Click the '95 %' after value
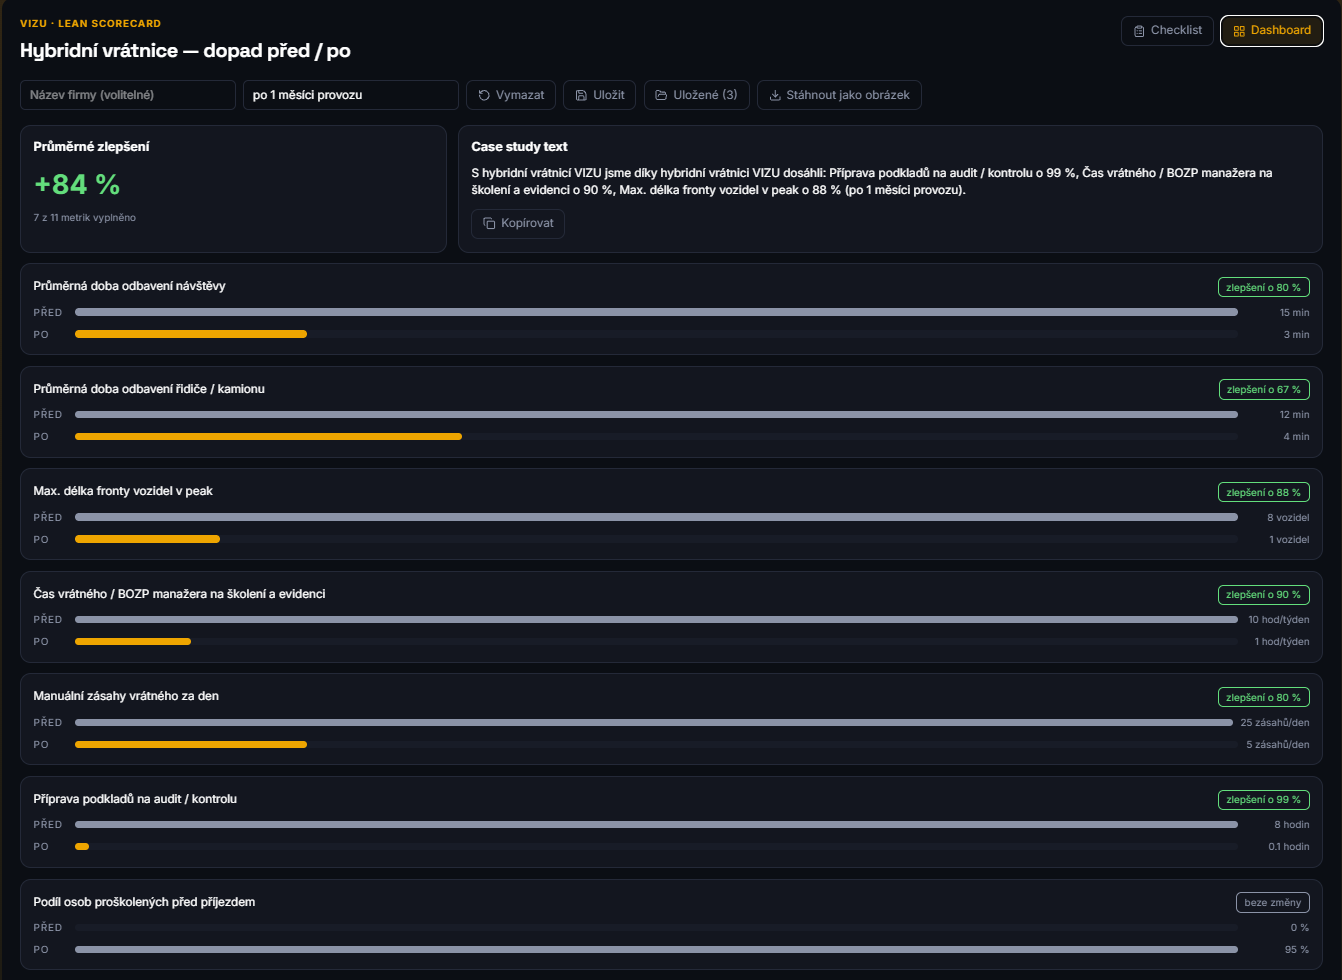Viewport: 1342px width, 980px height. [1297, 949]
